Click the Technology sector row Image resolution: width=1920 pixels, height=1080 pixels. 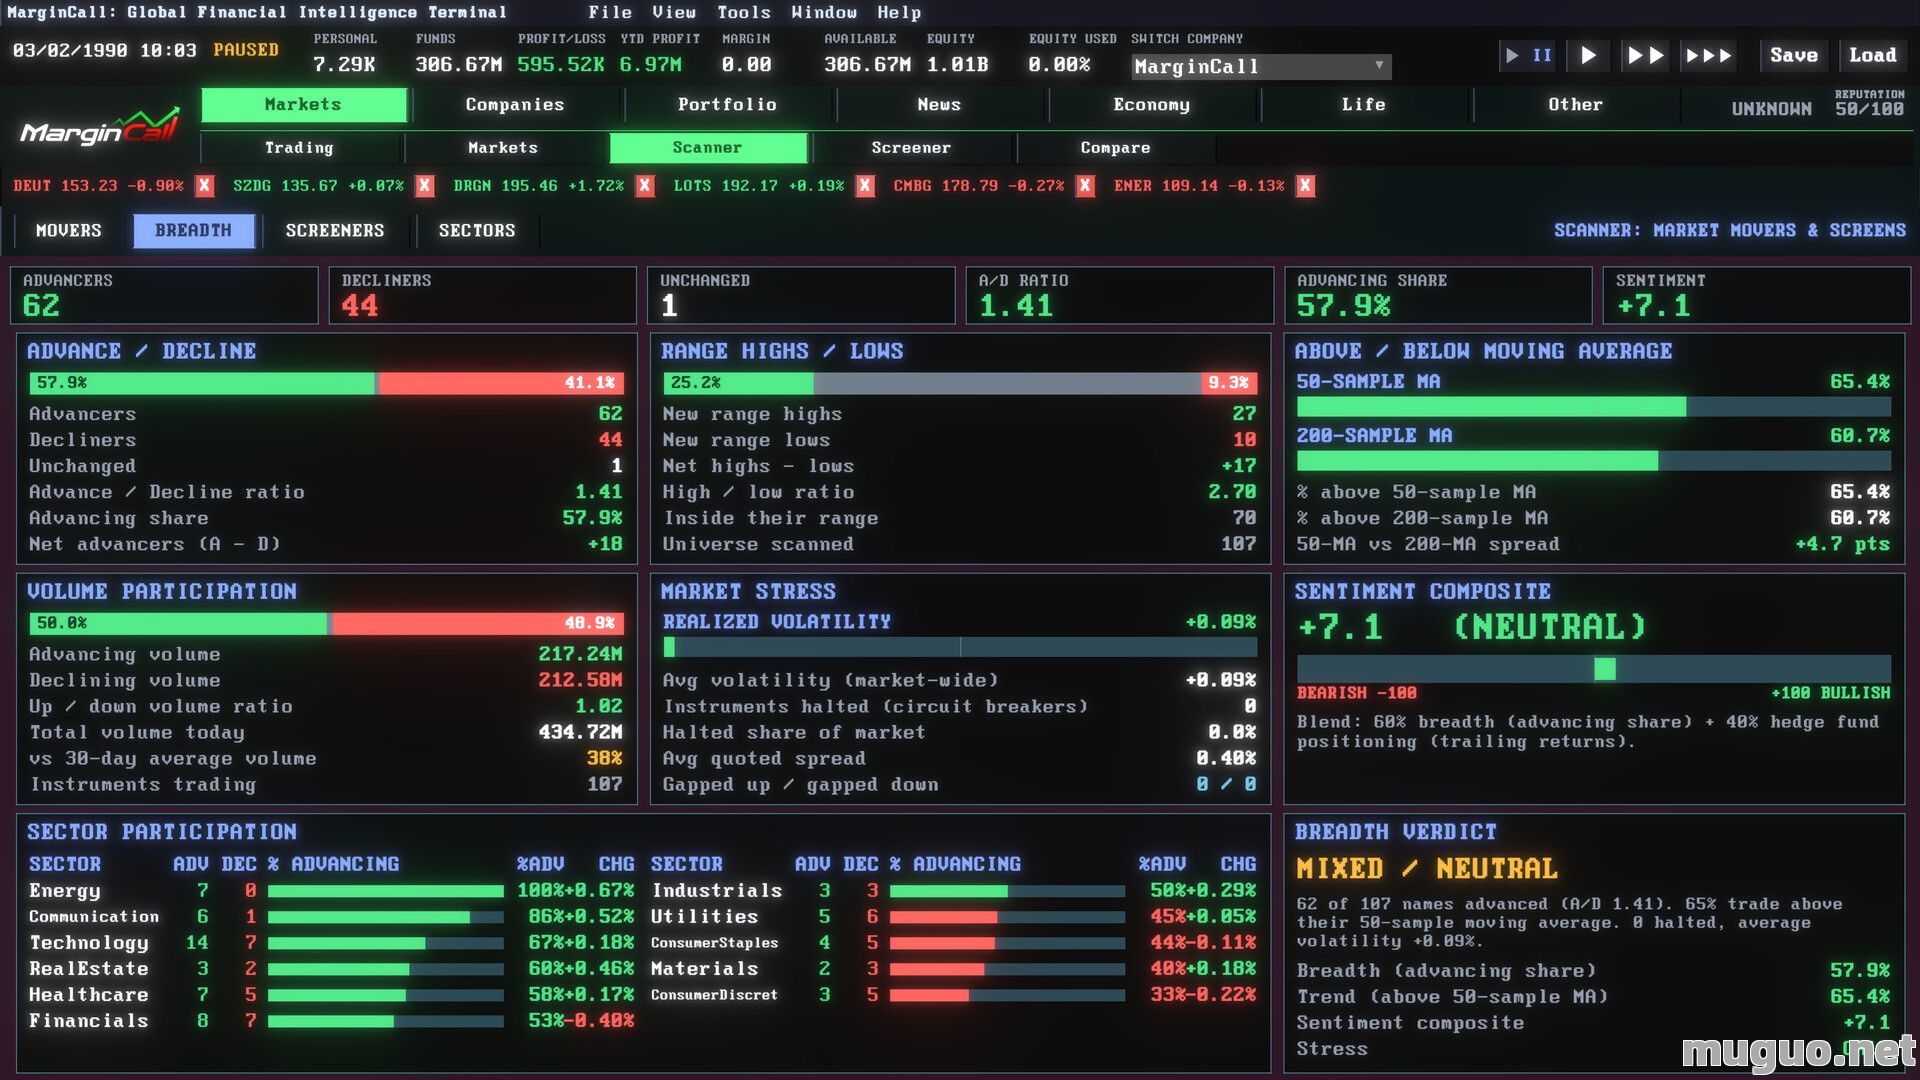pos(331,943)
